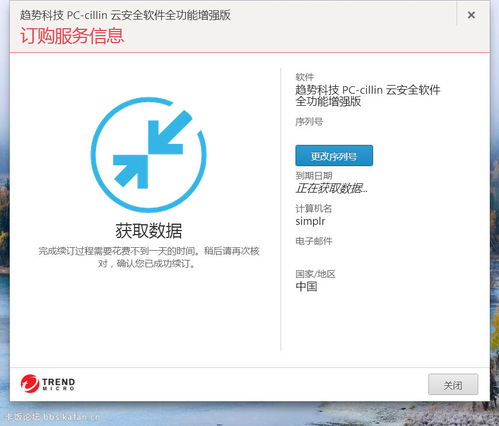Click the software name under 软件

(x=368, y=95)
